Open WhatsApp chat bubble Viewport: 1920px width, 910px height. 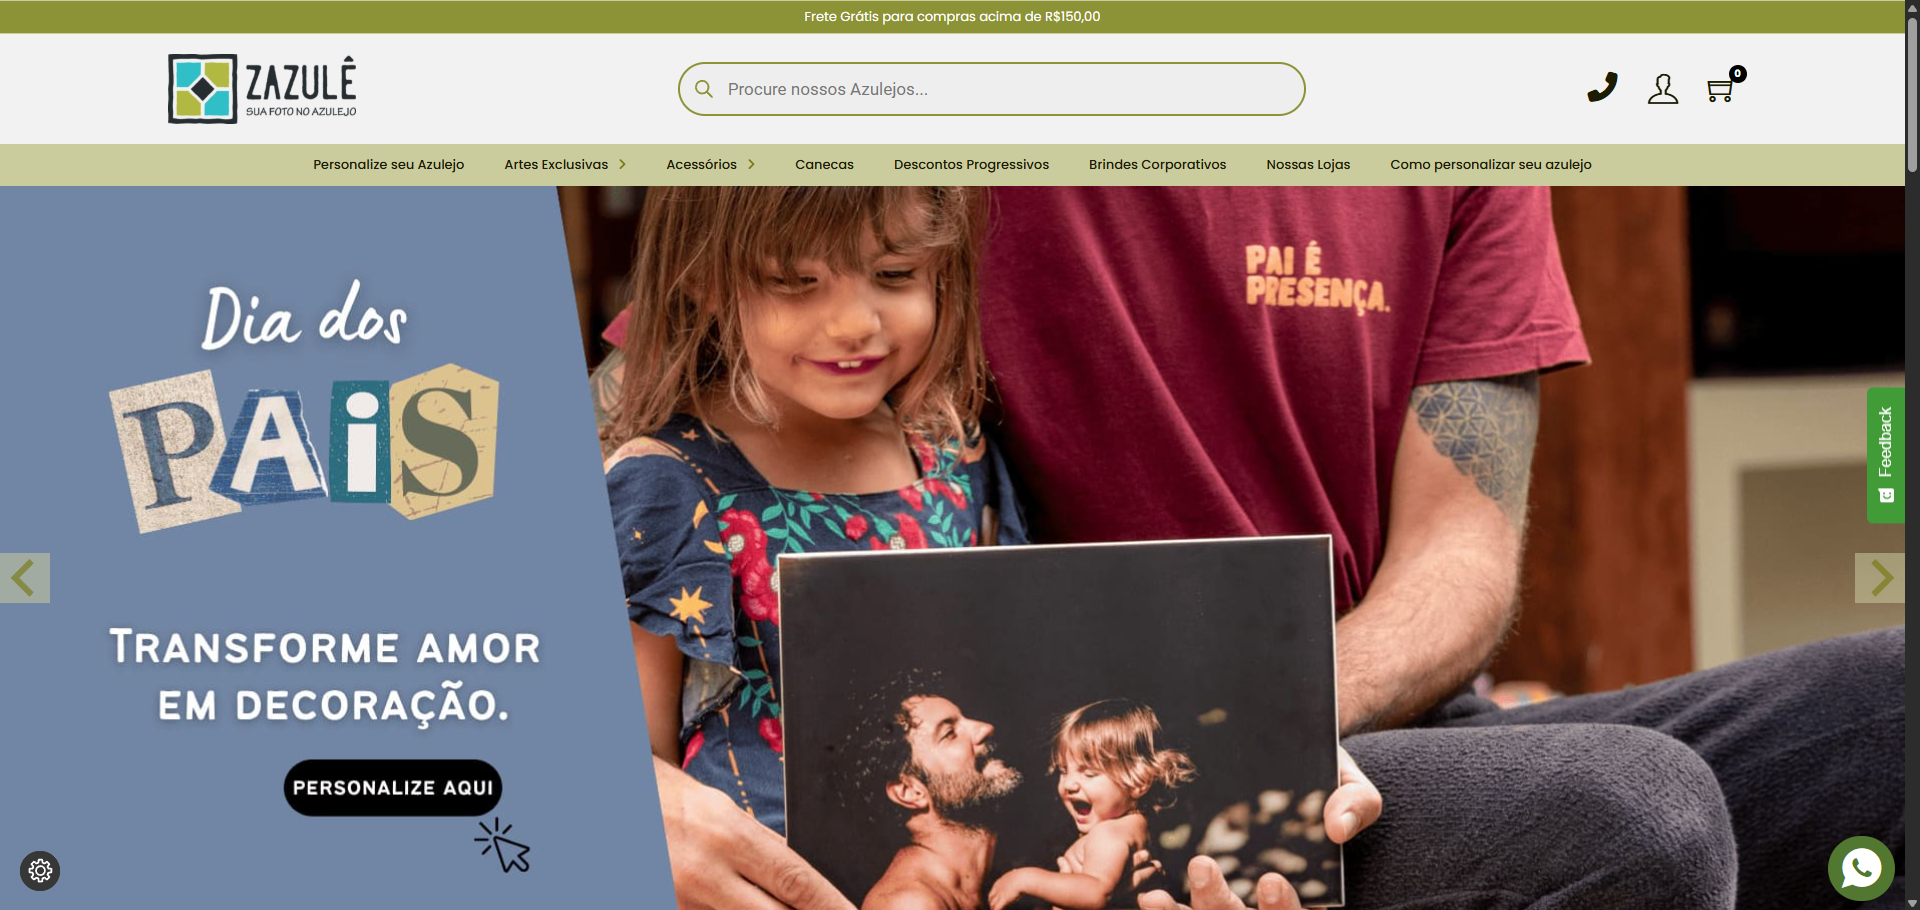[x=1861, y=868]
